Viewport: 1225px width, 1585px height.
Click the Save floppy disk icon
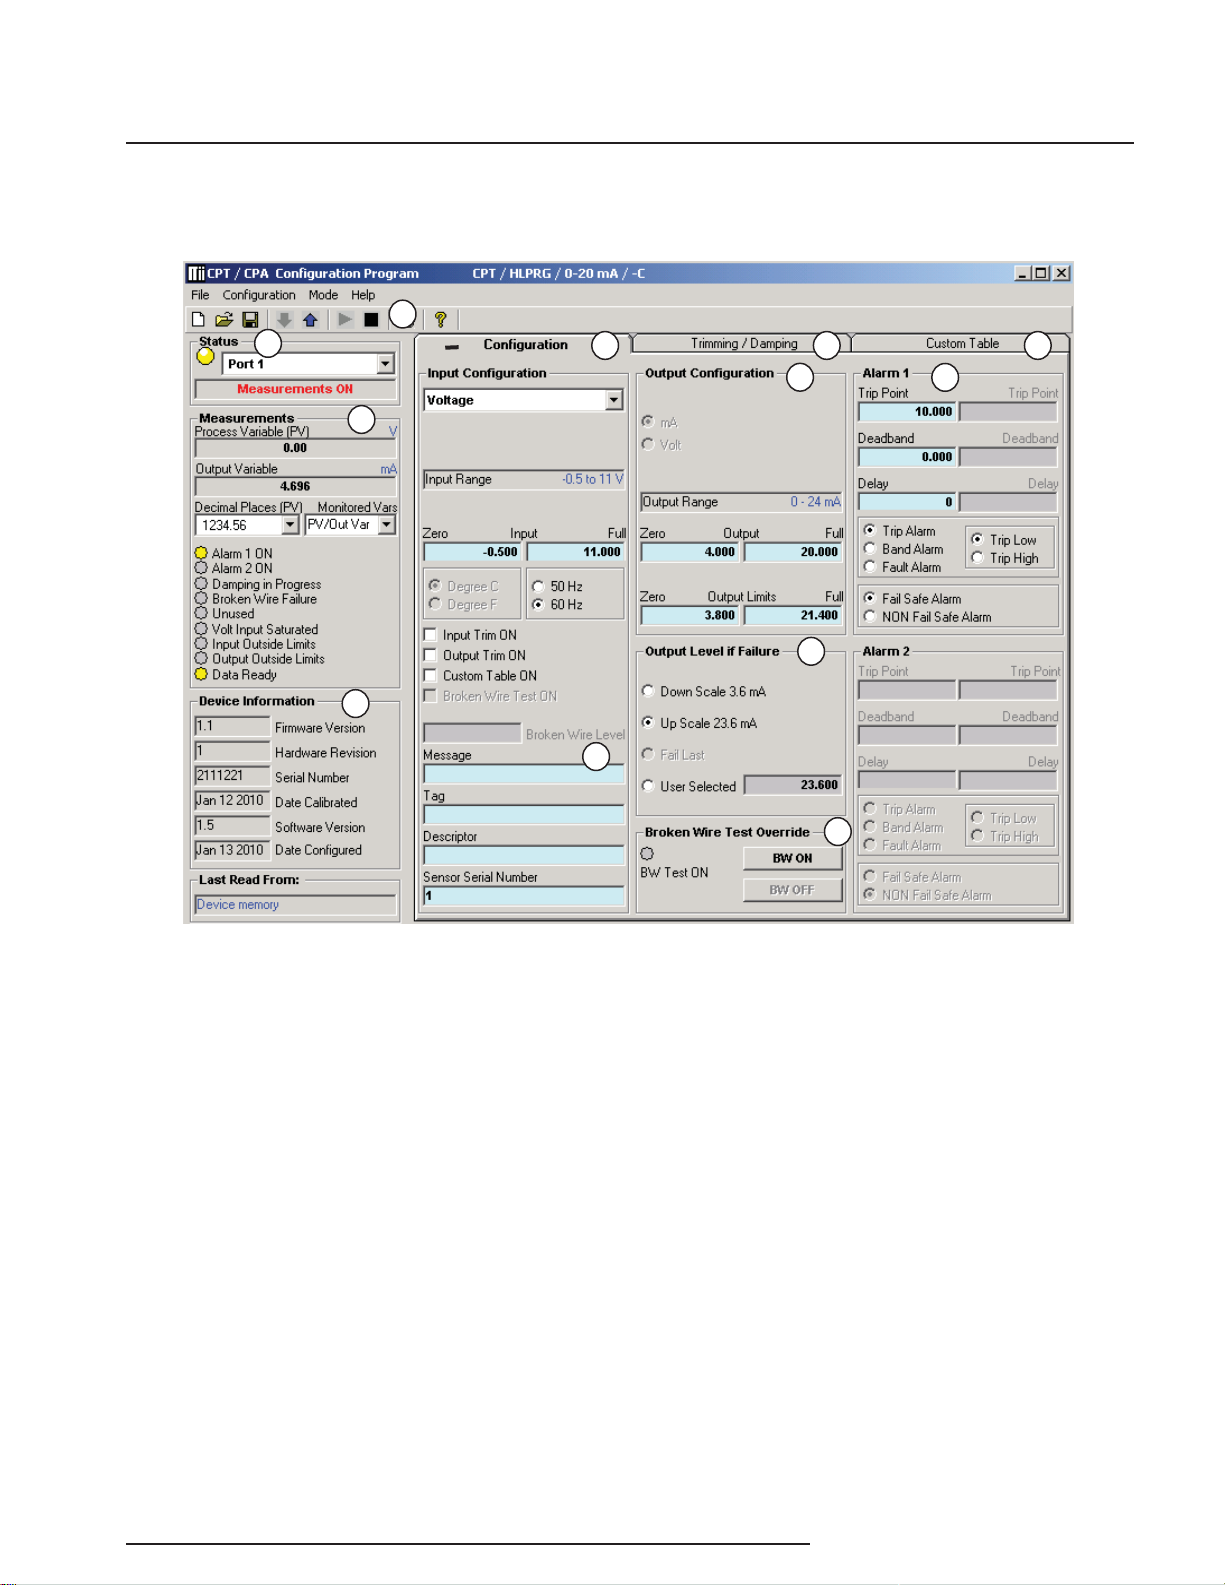(250, 320)
